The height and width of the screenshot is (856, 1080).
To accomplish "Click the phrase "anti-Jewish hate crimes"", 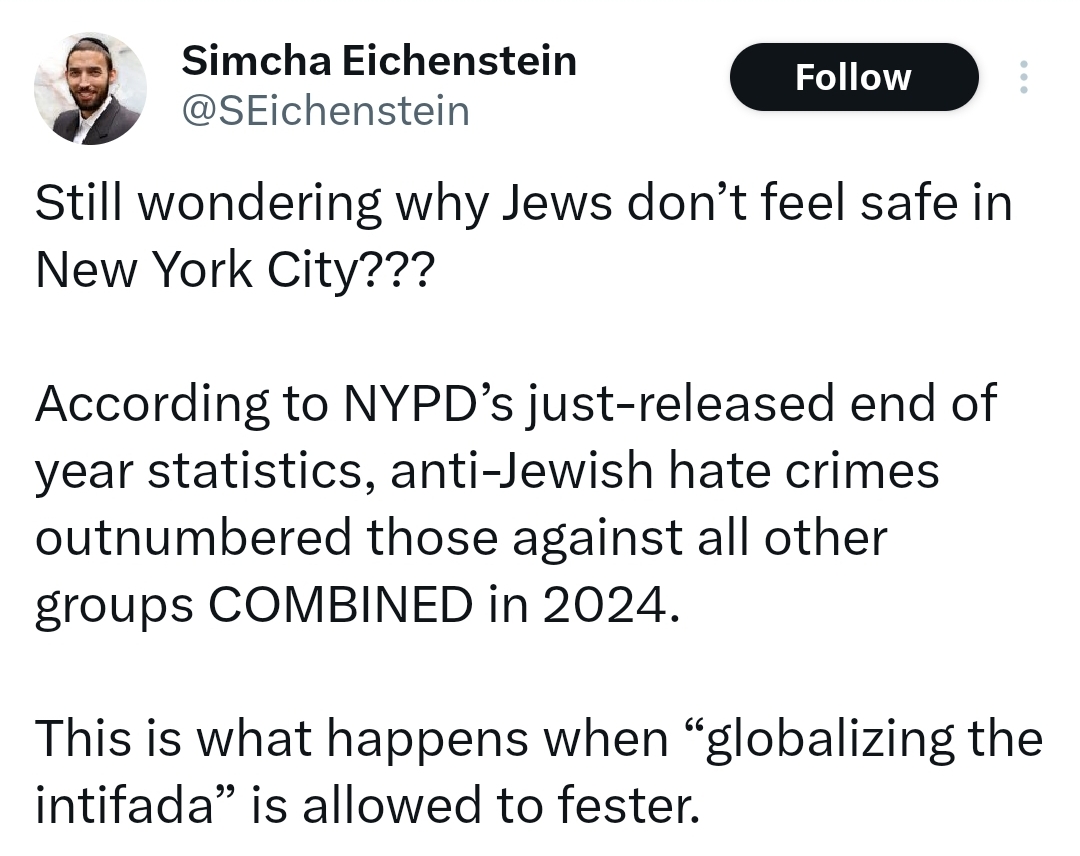I will click(665, 470).
